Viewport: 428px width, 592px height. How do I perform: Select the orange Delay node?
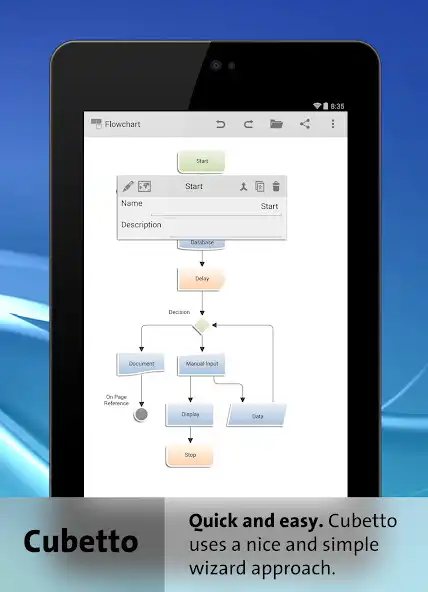point(202,279)
